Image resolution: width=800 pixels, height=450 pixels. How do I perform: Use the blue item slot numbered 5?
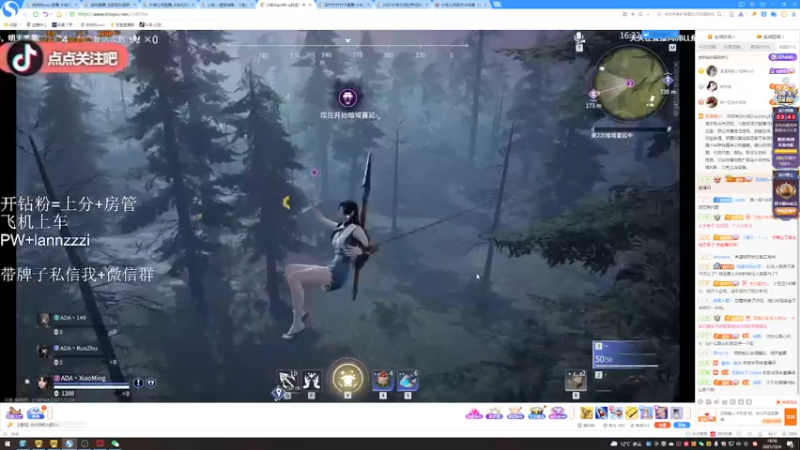pyautogui.click(x=408, y=381)
